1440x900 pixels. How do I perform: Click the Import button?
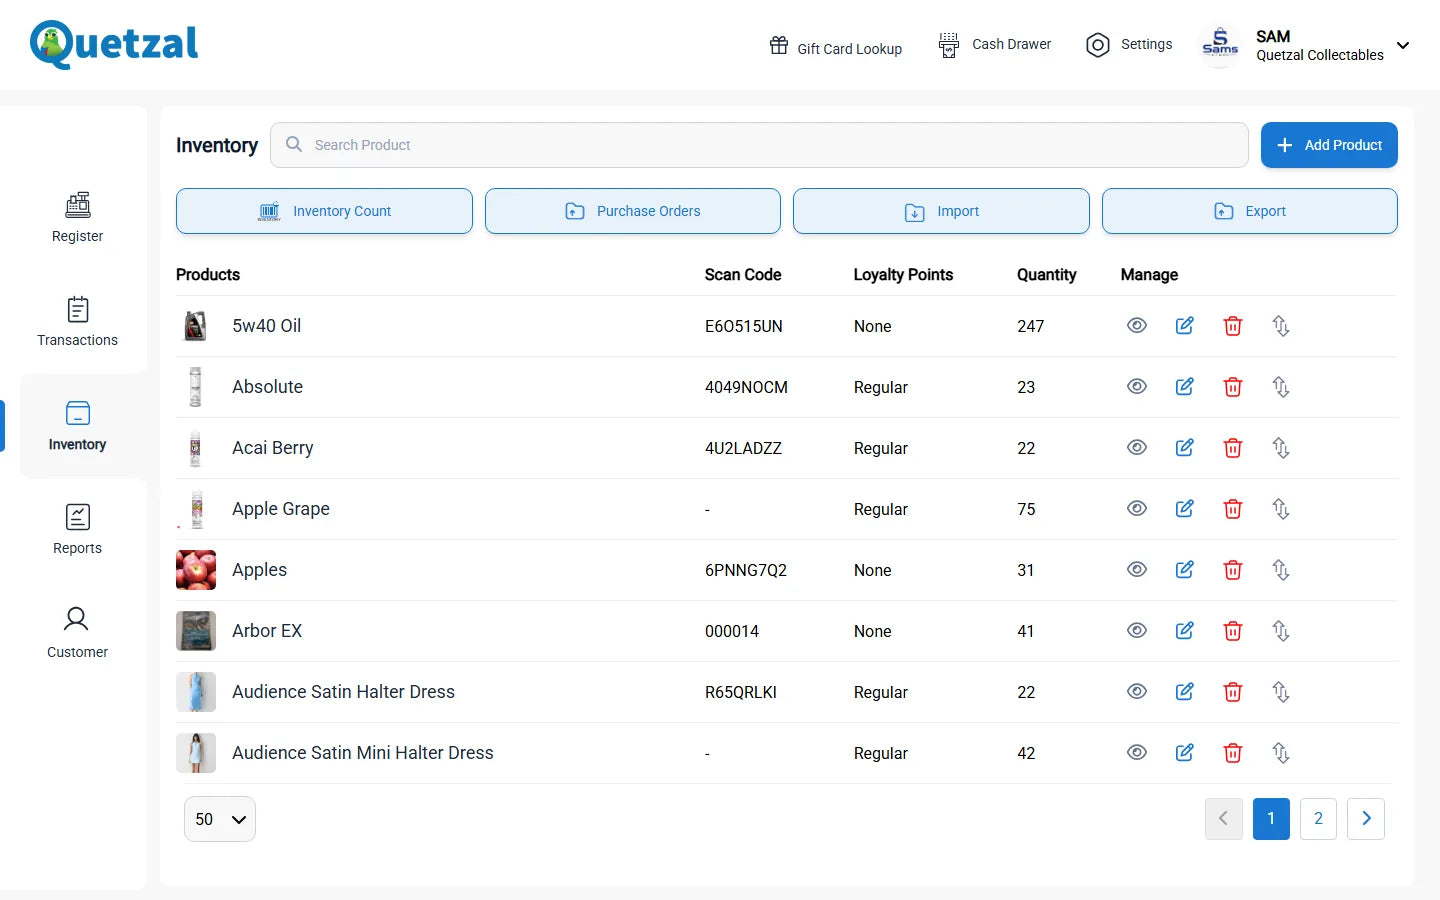point(941,211)
